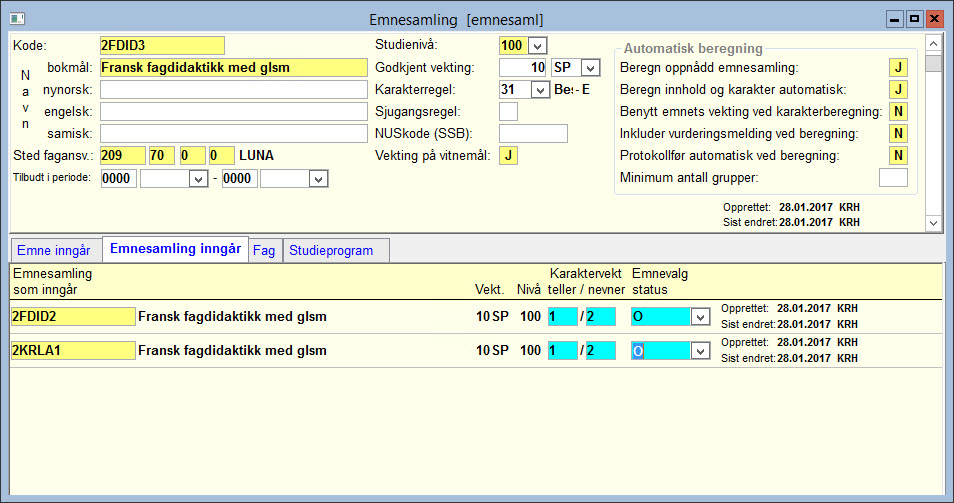
Task: Open the SP unit dropdown for vekting
Action: click(x=590, y=68)
